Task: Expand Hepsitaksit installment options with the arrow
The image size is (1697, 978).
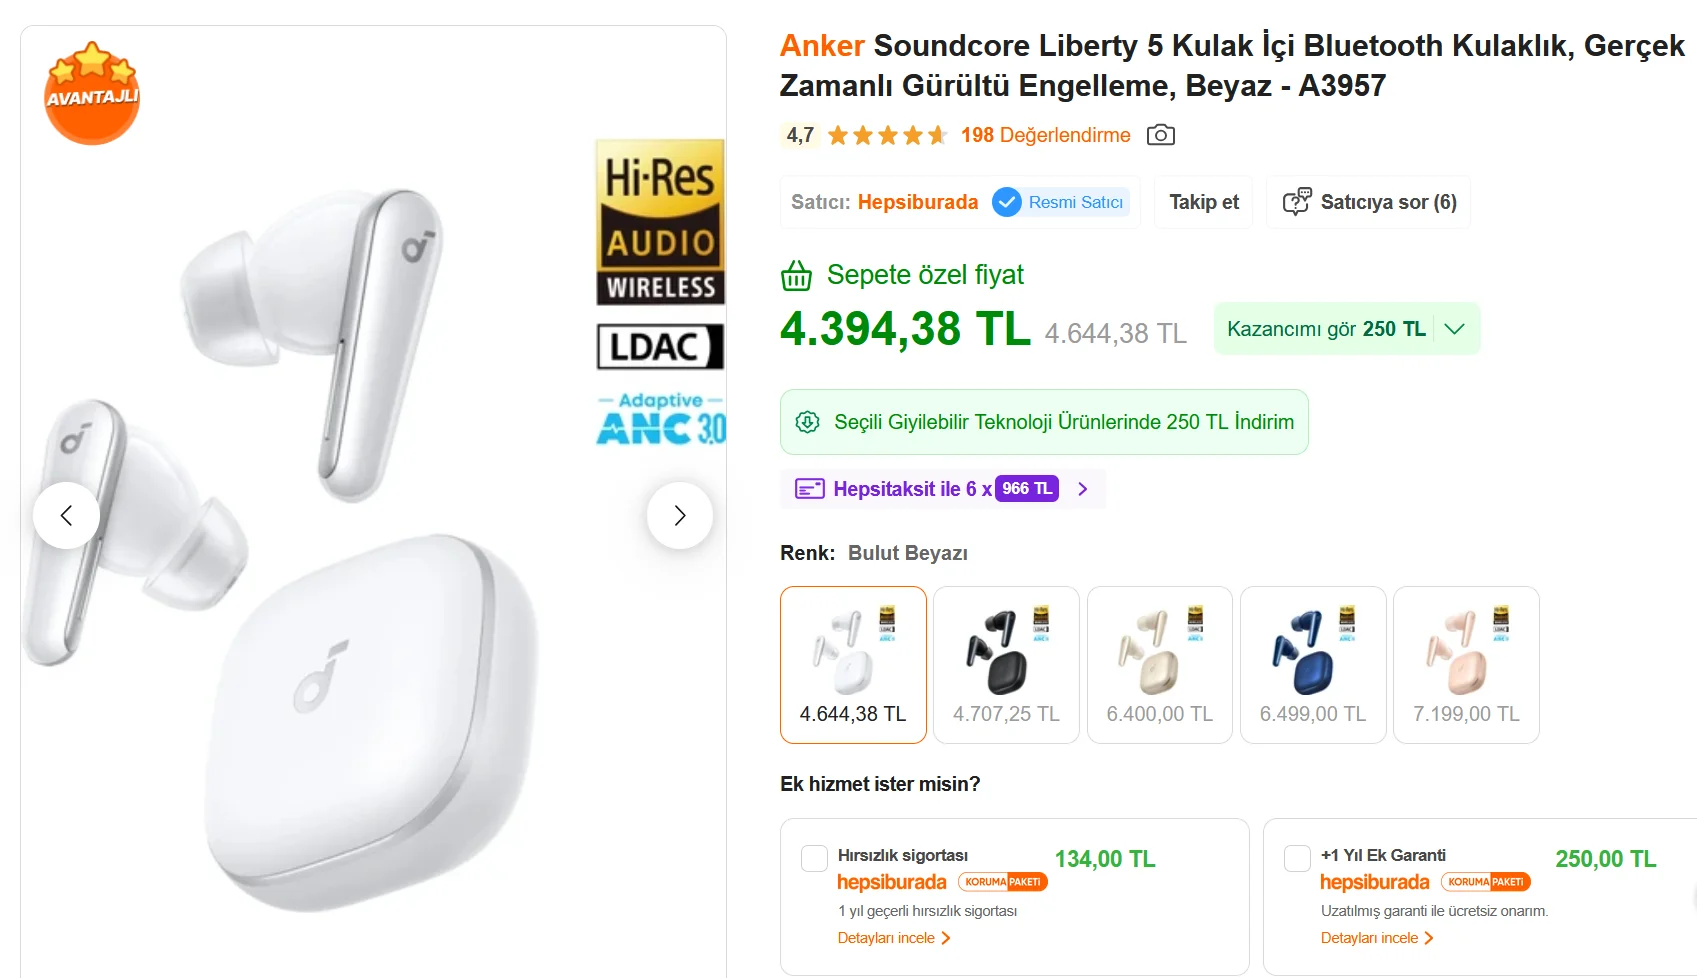Action: coord(1083,489)
